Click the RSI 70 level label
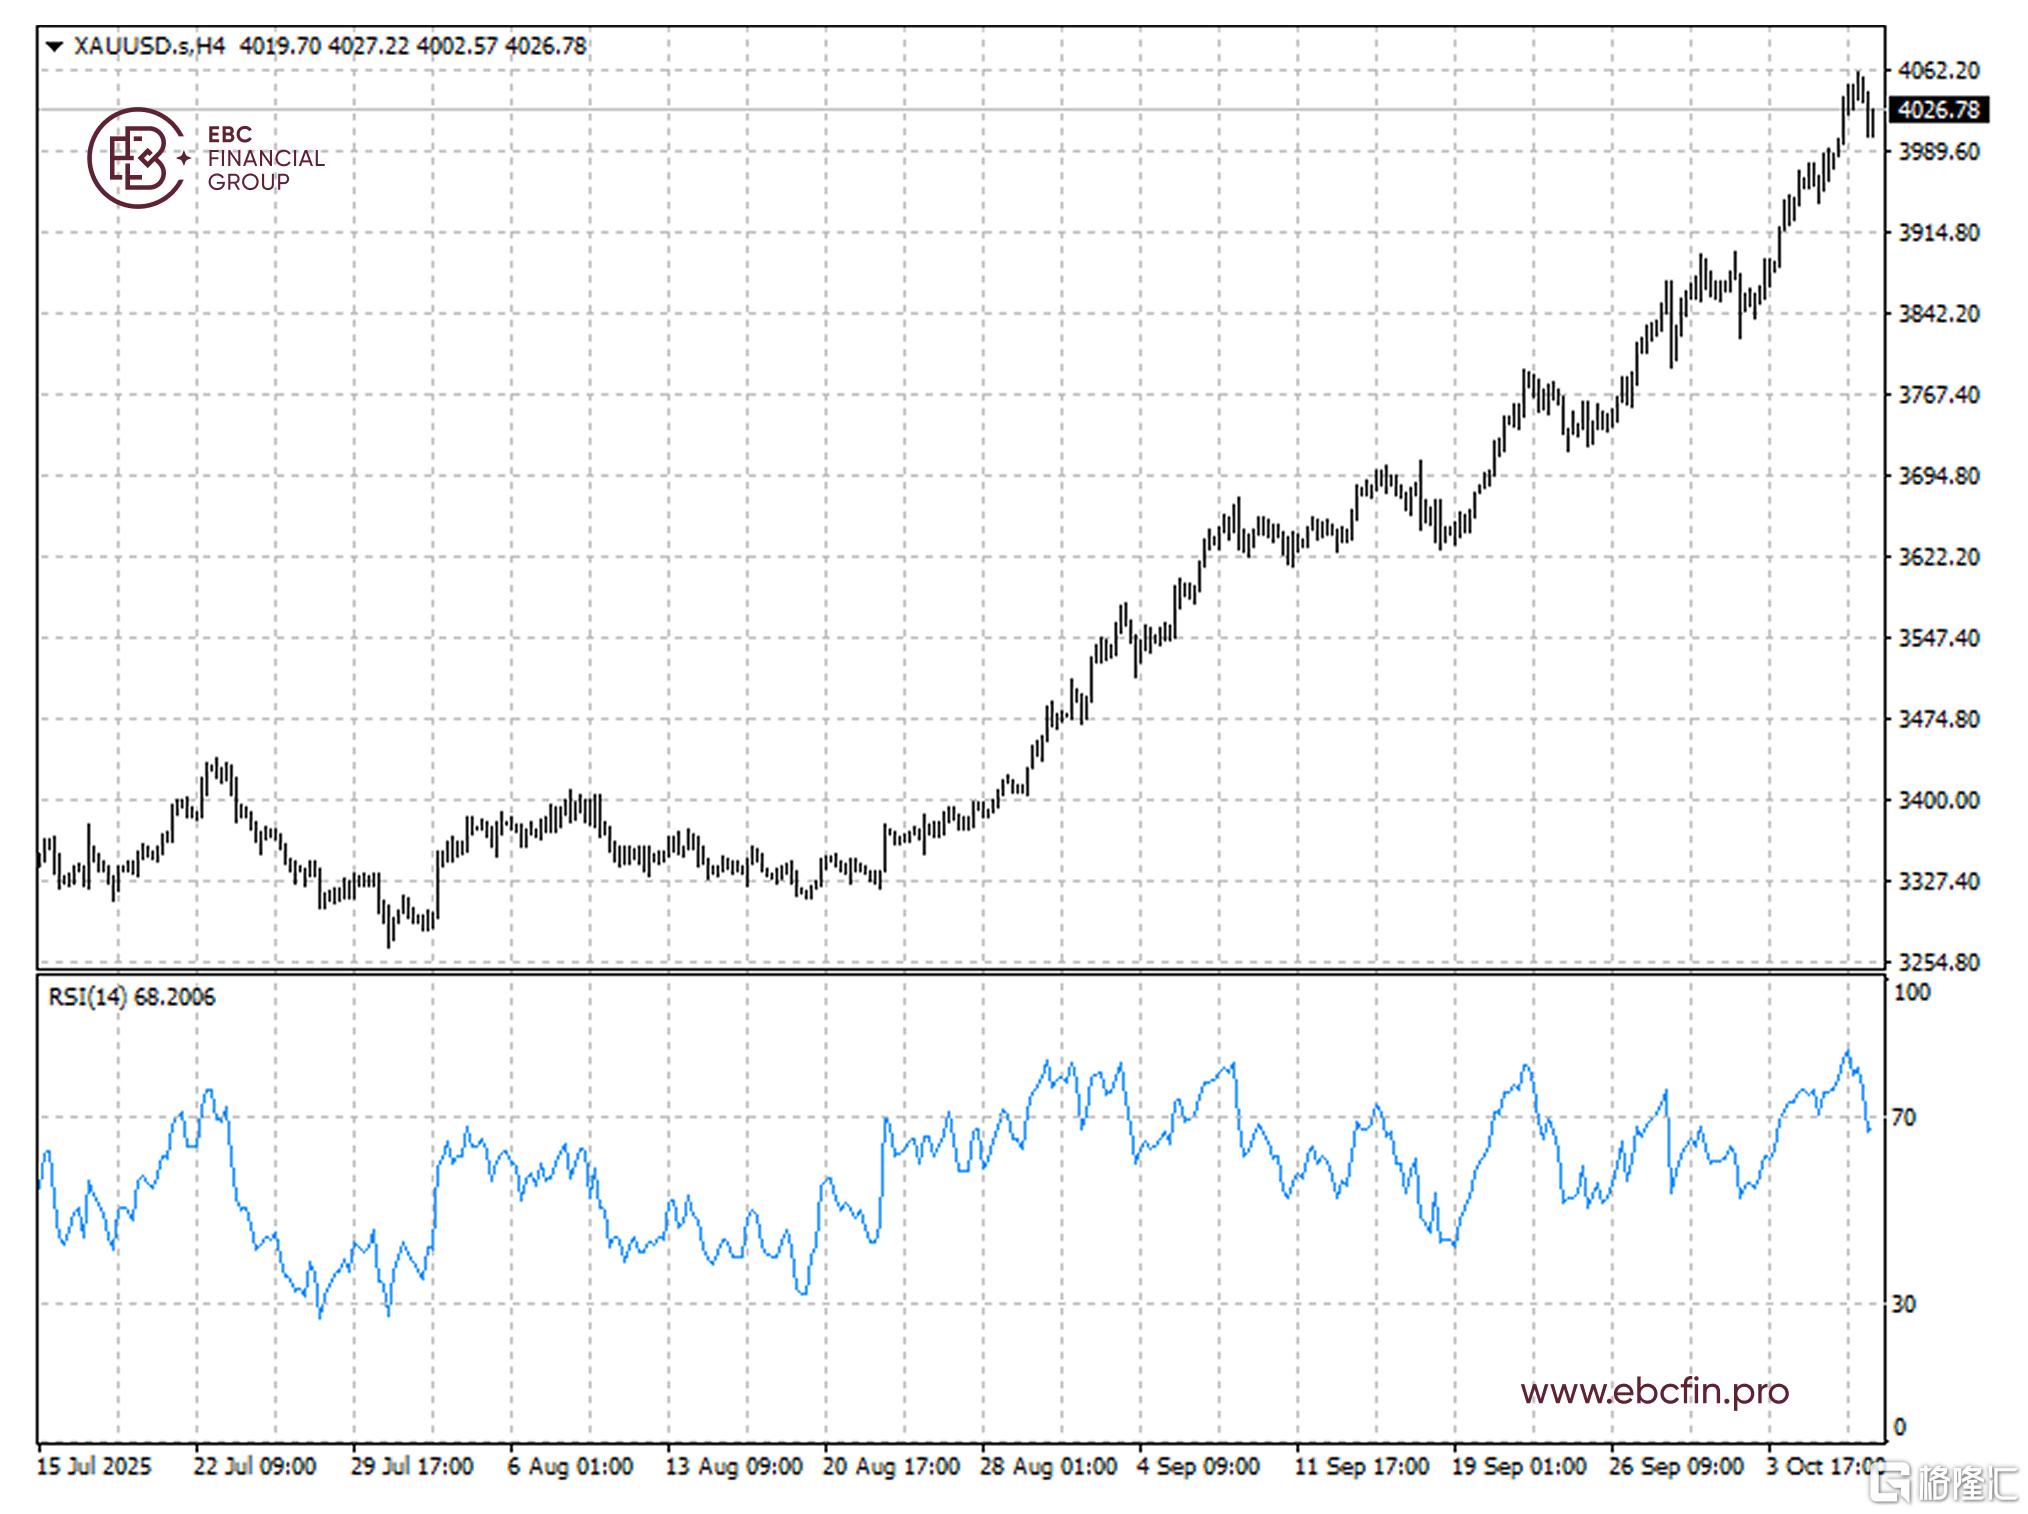Viewport: 2028px width, 1514px height. (1904, 1118)
